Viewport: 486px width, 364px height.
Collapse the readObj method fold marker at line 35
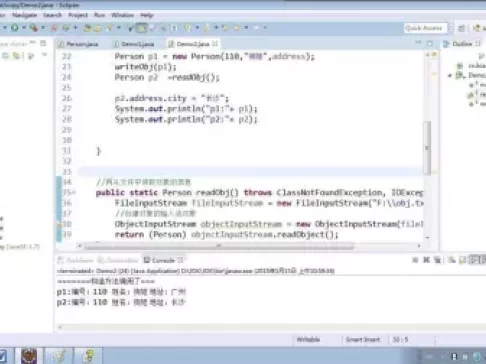tap(74, 192)
